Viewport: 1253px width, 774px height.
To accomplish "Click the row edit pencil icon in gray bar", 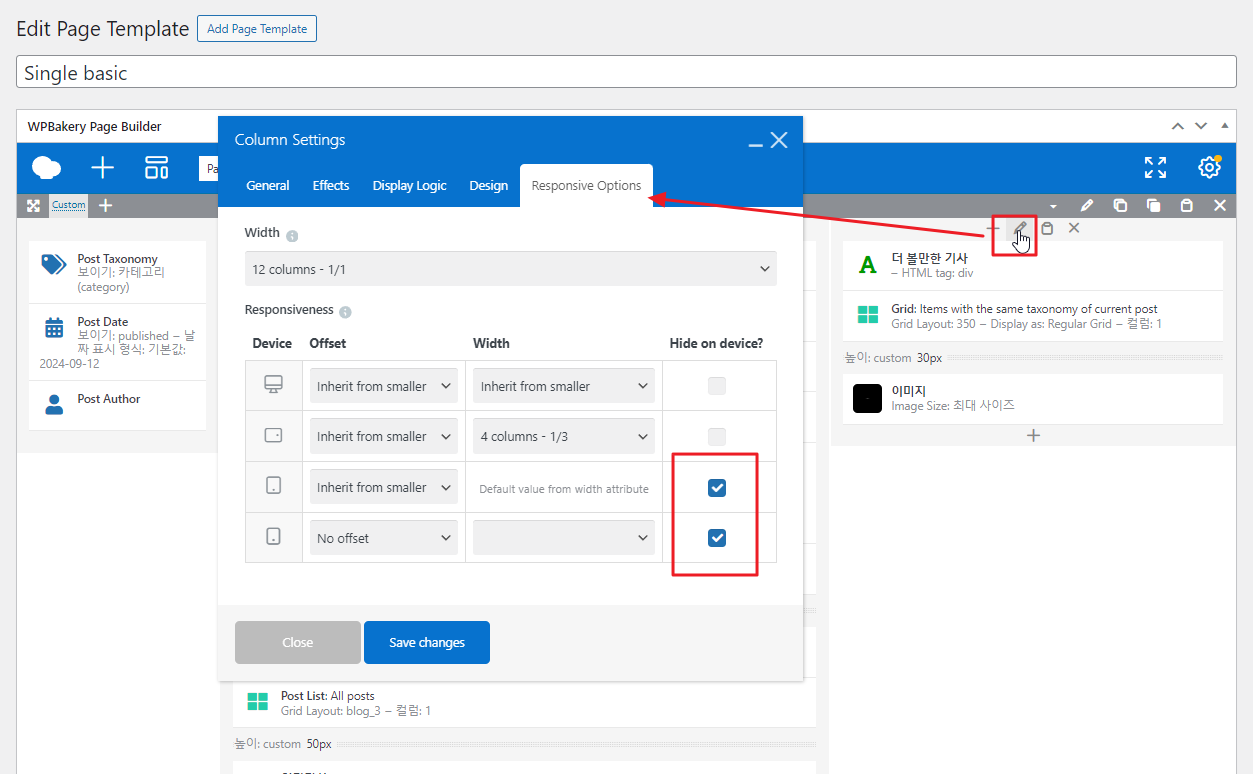I will coord(1087,205).
